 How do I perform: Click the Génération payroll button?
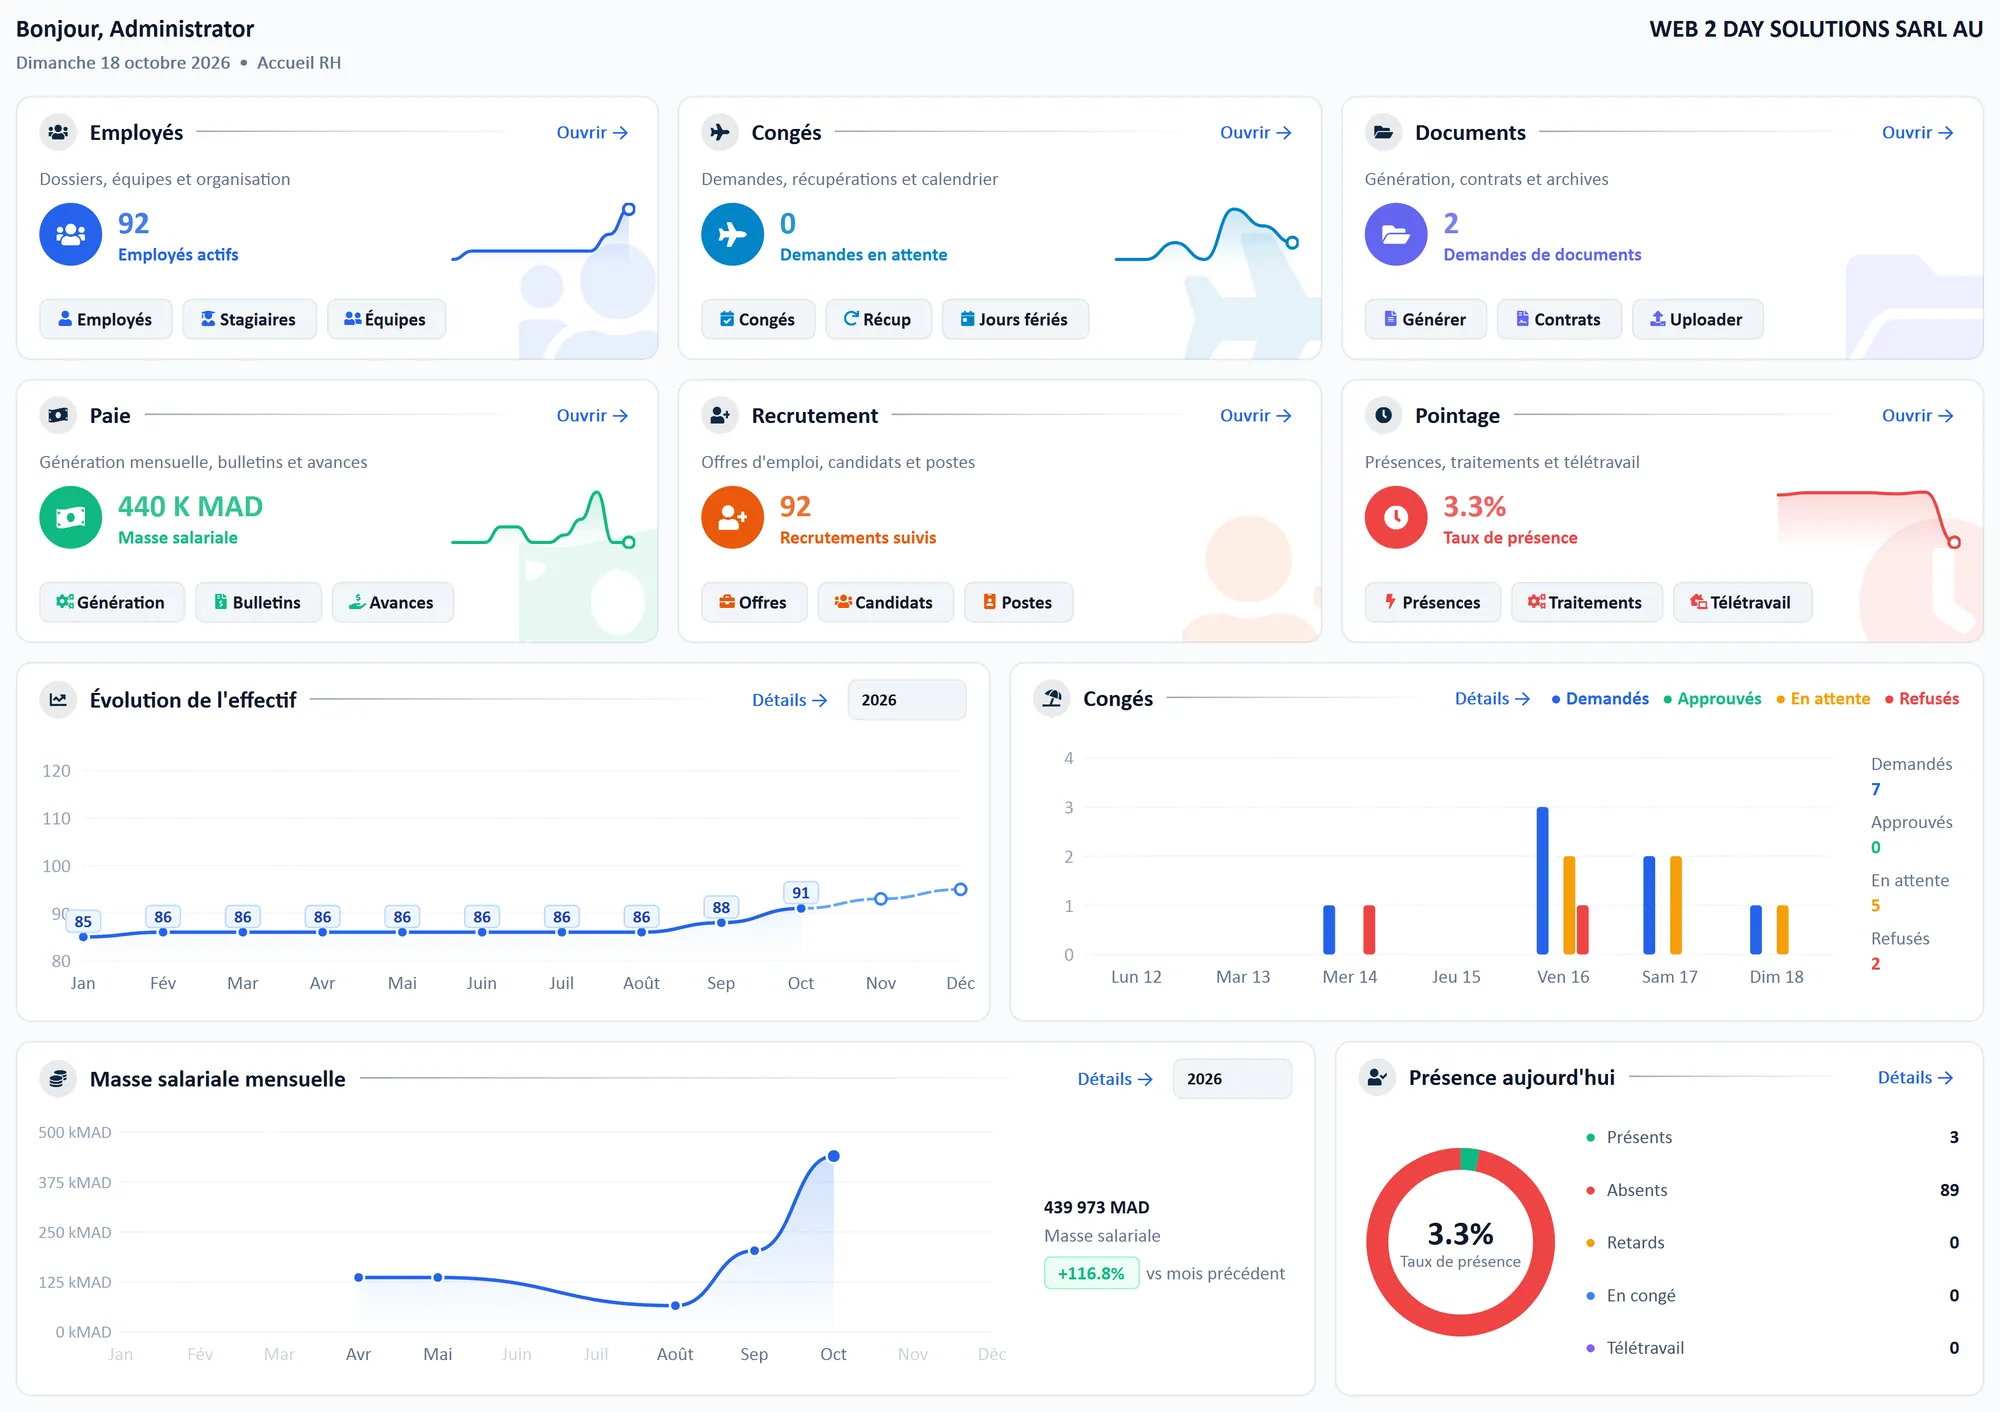click(112, 602)
